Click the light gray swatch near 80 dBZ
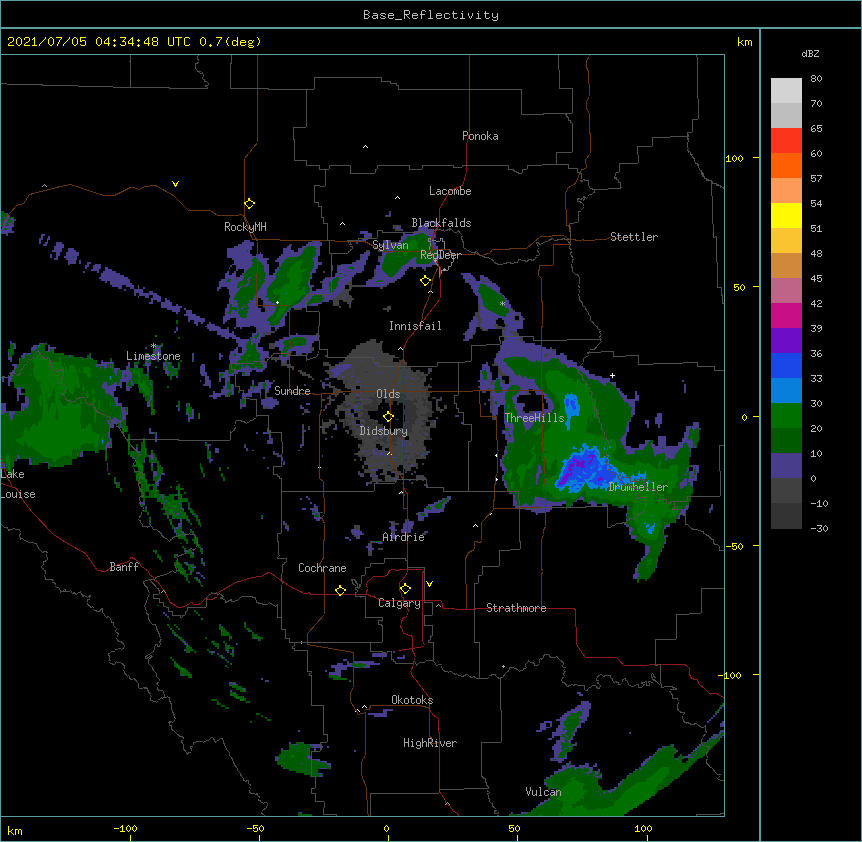Screen dimensions: 862x842 (x=786, y=90)
